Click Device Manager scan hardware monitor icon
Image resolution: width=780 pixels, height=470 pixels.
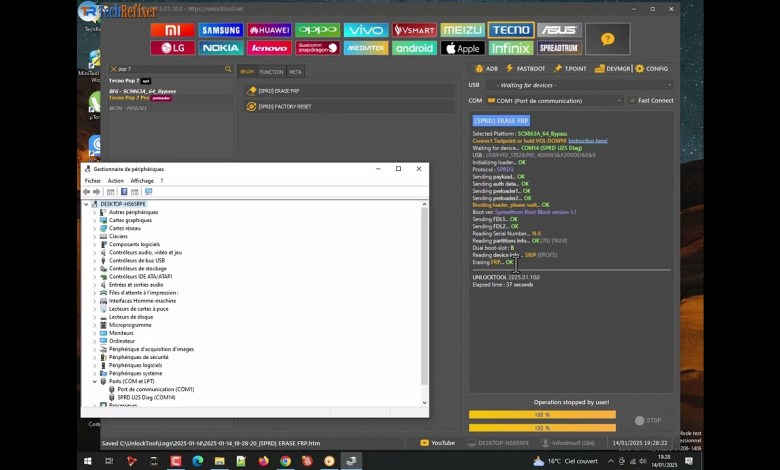point(148,192)
